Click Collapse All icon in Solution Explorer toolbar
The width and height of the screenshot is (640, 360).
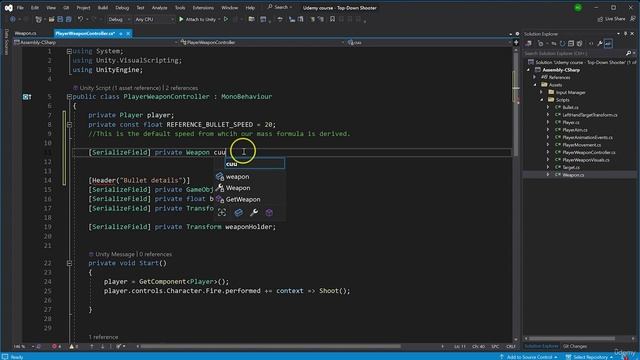coord(571,44)
